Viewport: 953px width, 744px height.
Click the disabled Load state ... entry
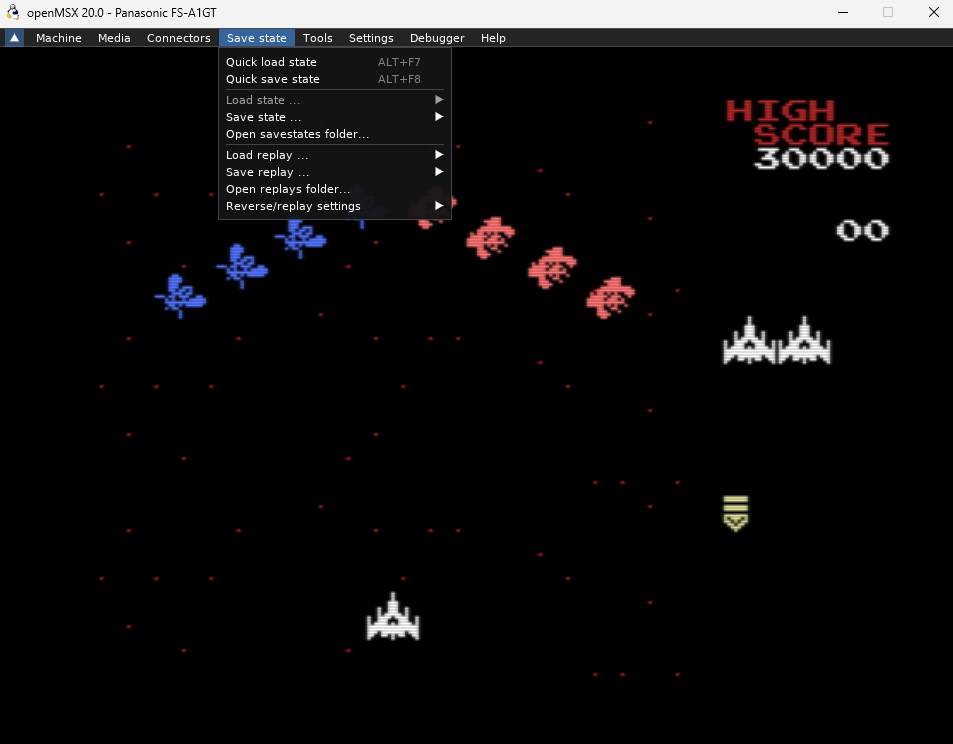pyautogui.click(x=335, y=100)
